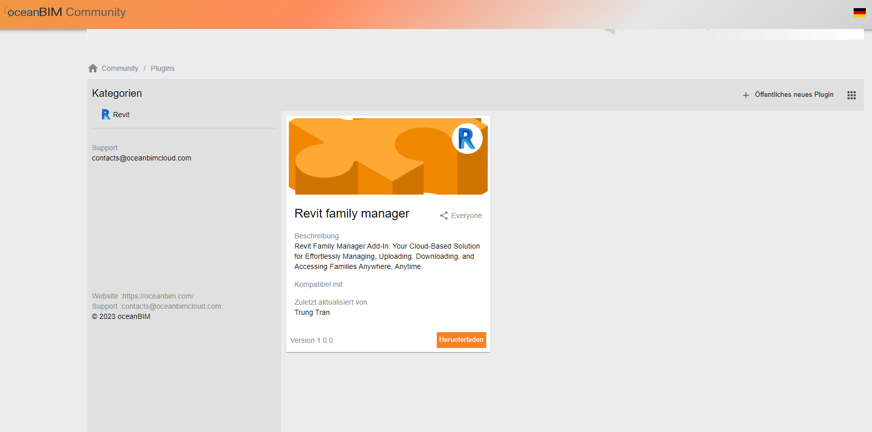
Task: Click the Kategorien heading
Action: pyautogui.click(x=117, y=93)
